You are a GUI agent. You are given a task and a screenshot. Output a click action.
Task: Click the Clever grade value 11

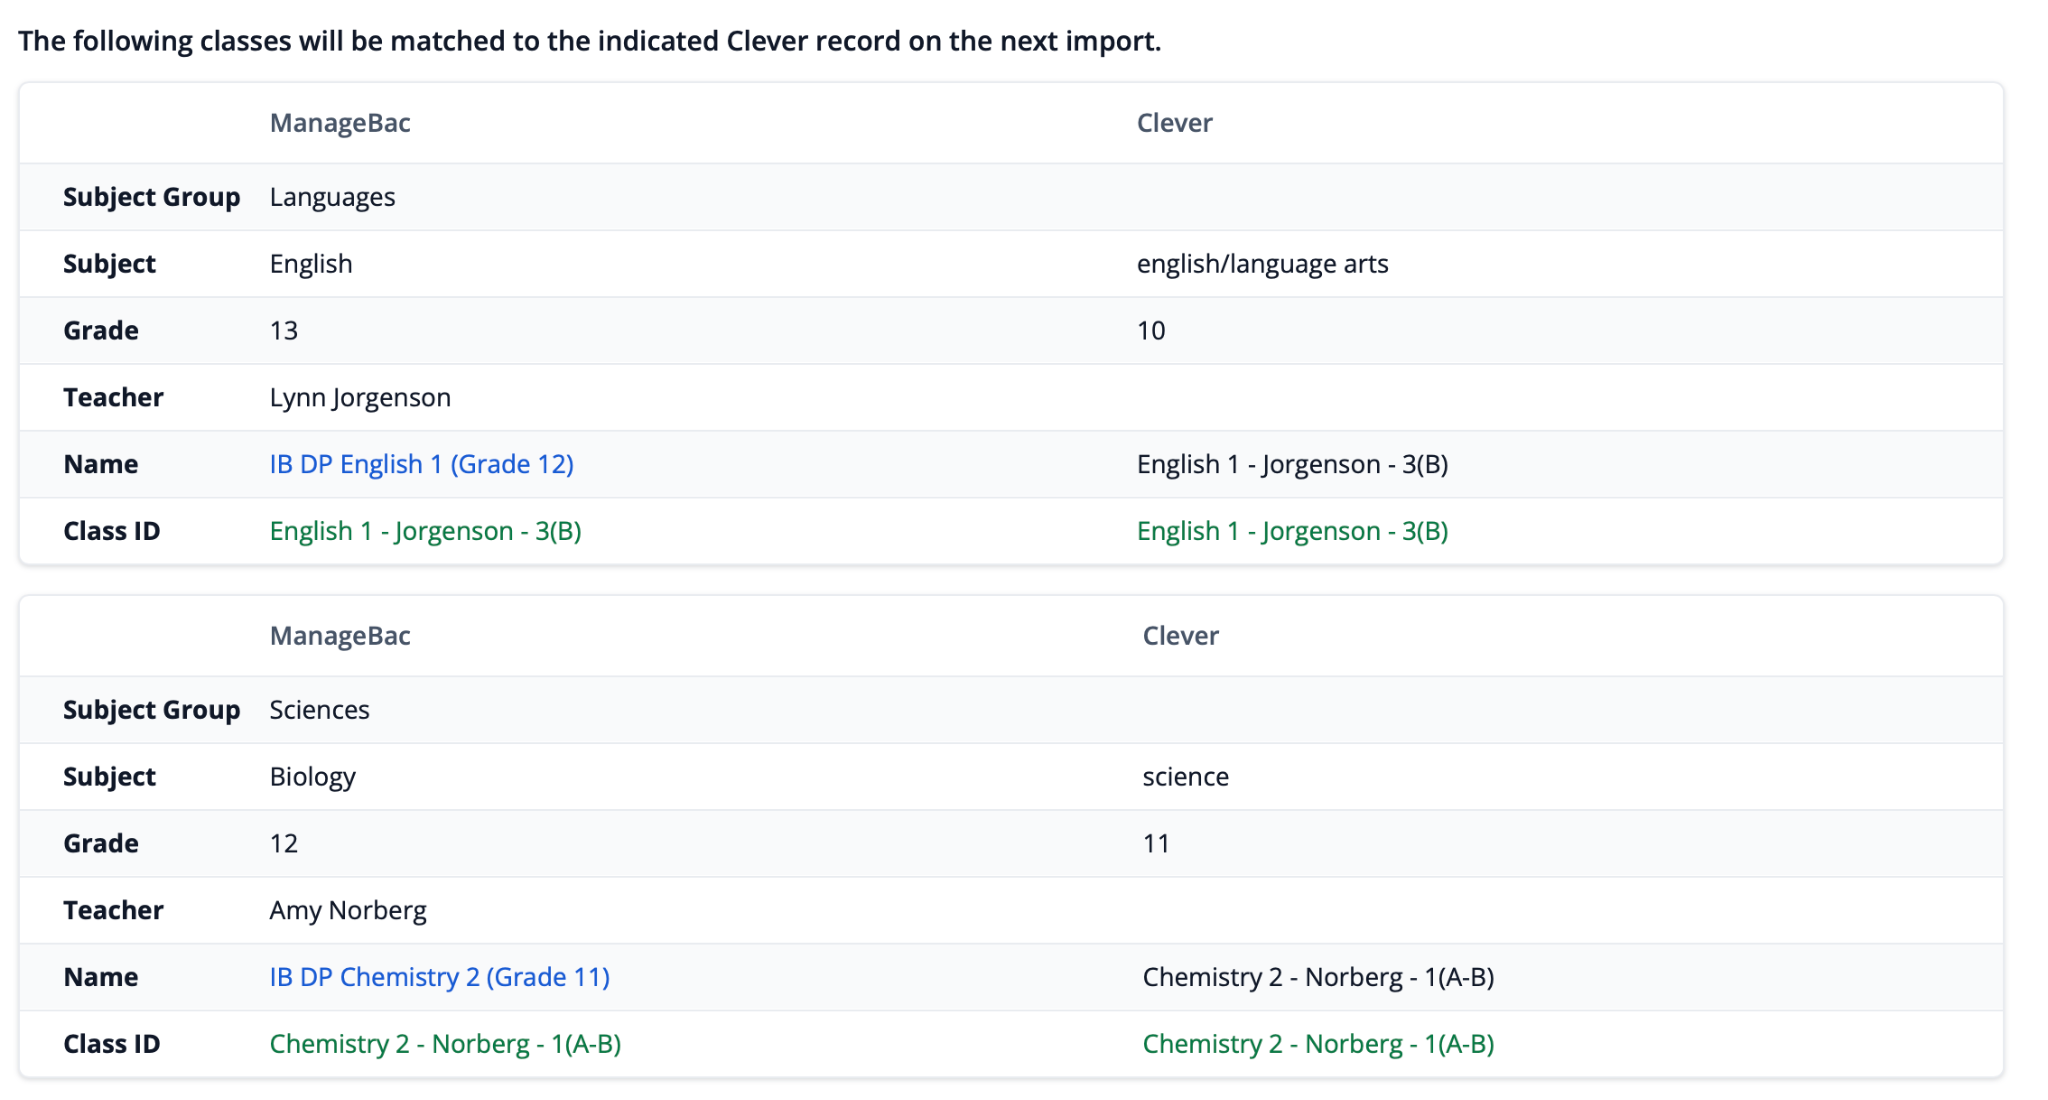pyautogui.click(x=1156, y=844)
